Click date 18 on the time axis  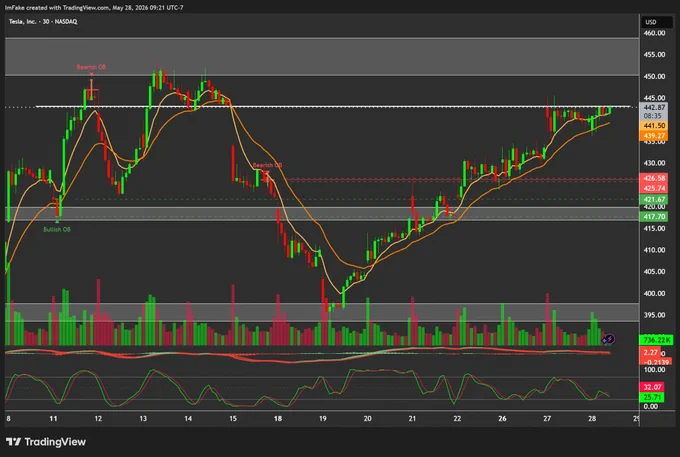[x=278, y=418]
